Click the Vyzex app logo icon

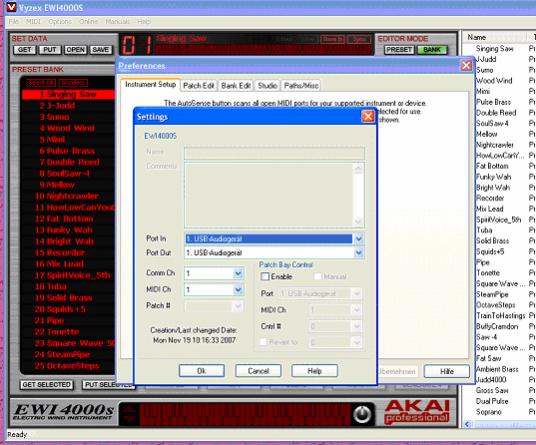coord(11,7)
